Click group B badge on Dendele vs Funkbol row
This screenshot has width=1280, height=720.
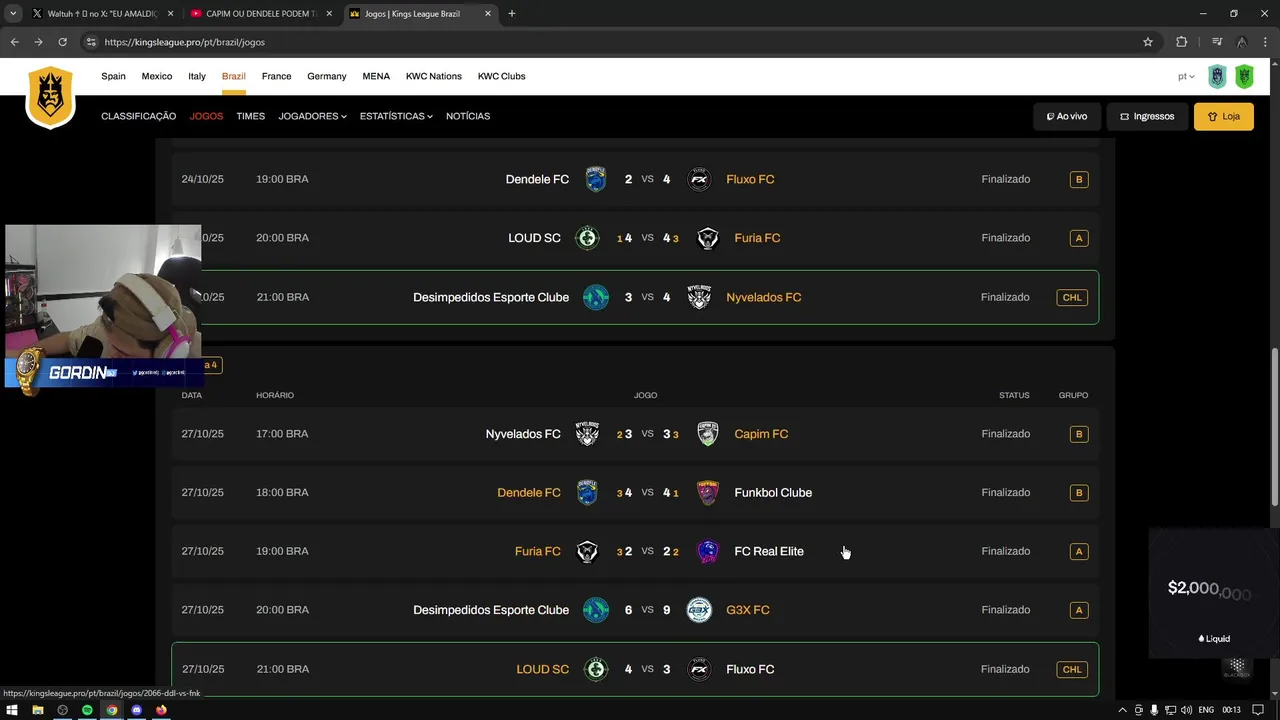point(1078,492)
